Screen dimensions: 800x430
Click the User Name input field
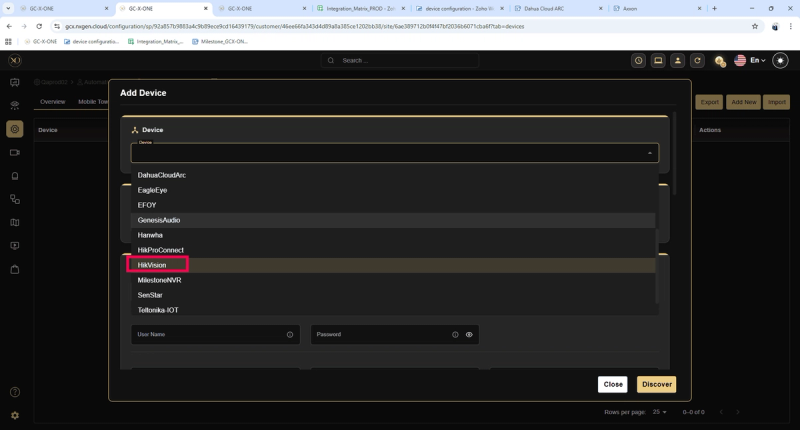point(215,335)
